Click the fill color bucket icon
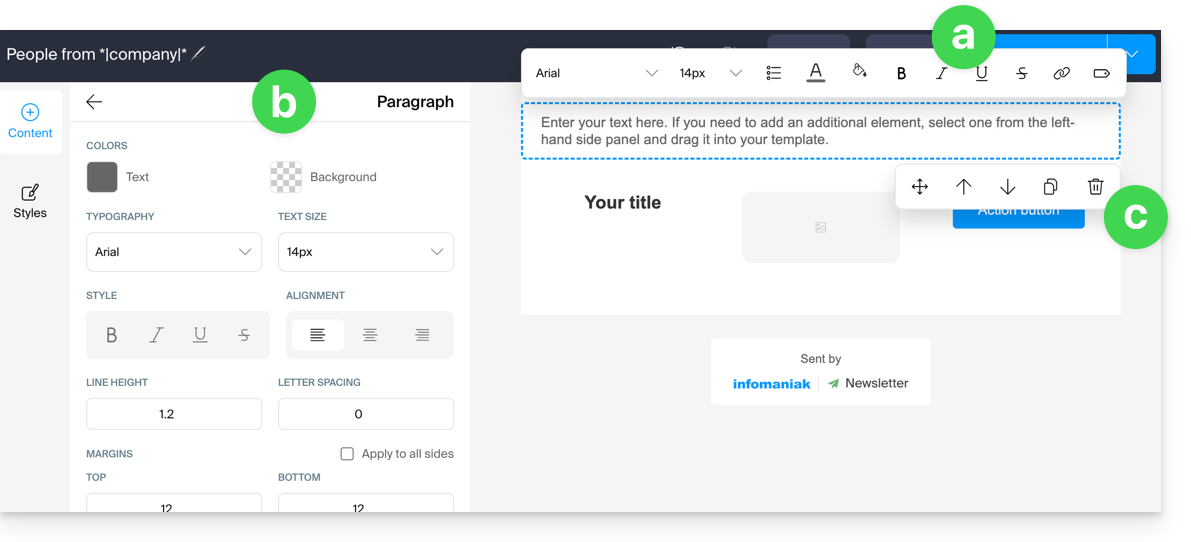The width and height of the screenshot is (1191, 542). pos(858,72)
